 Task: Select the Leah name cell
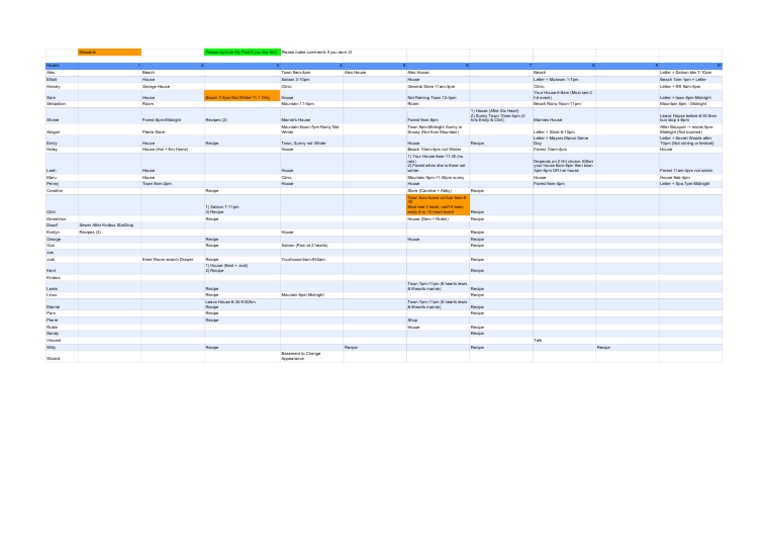pos(62,164)
